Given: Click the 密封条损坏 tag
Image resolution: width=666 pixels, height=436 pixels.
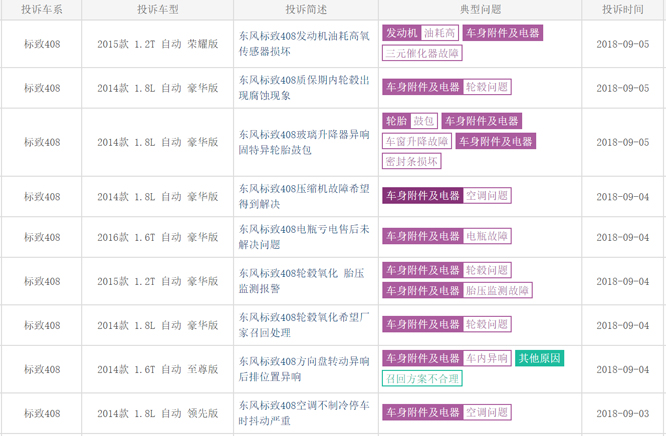Looking at the screenshot, I should tap(412, 161).
